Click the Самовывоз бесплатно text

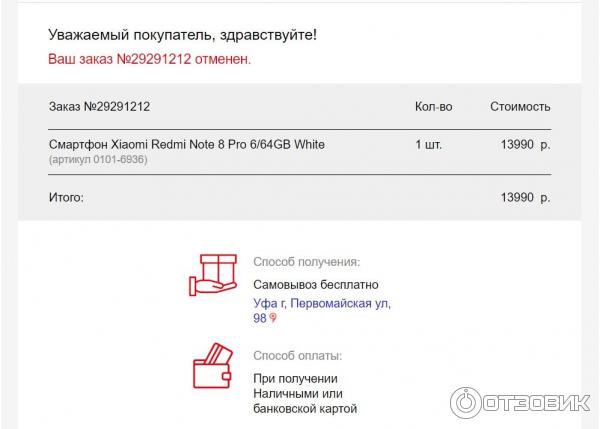(316, 284)
